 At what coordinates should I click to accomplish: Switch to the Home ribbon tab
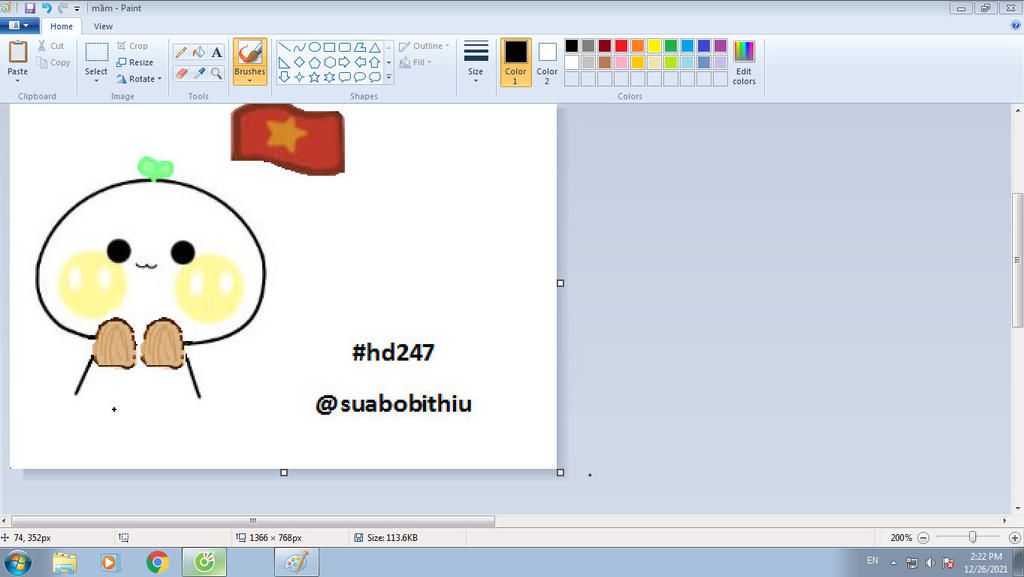click(61, 26)
